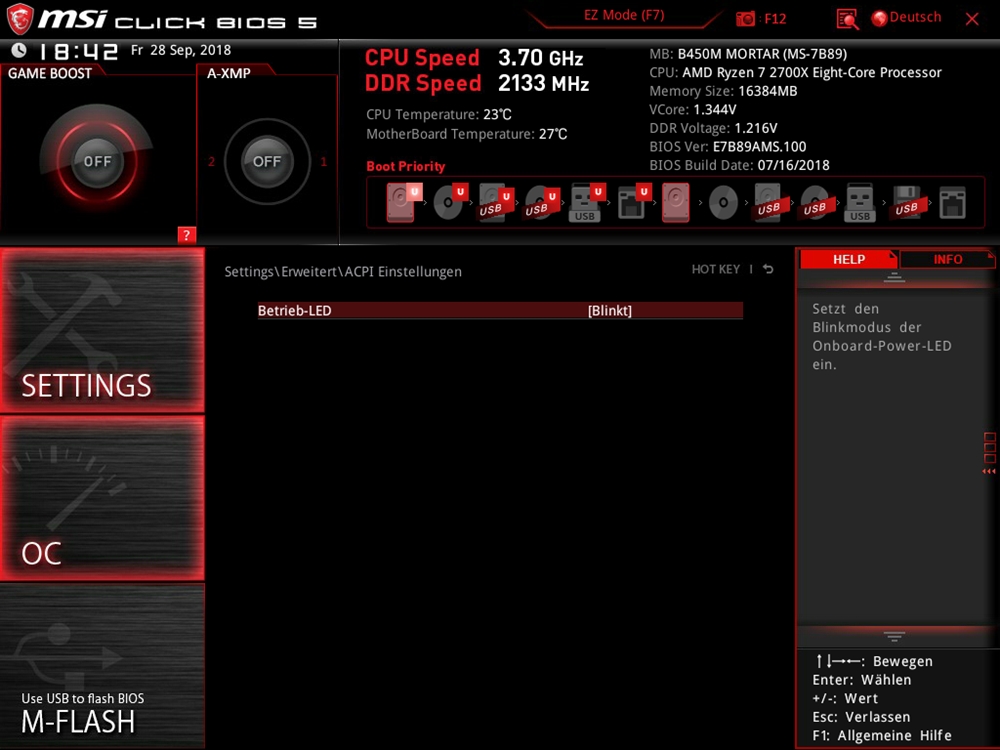Click the MotherBoard Temperature 27°C reading
The width and height of the screenshot is (1000, 750).
467,134
